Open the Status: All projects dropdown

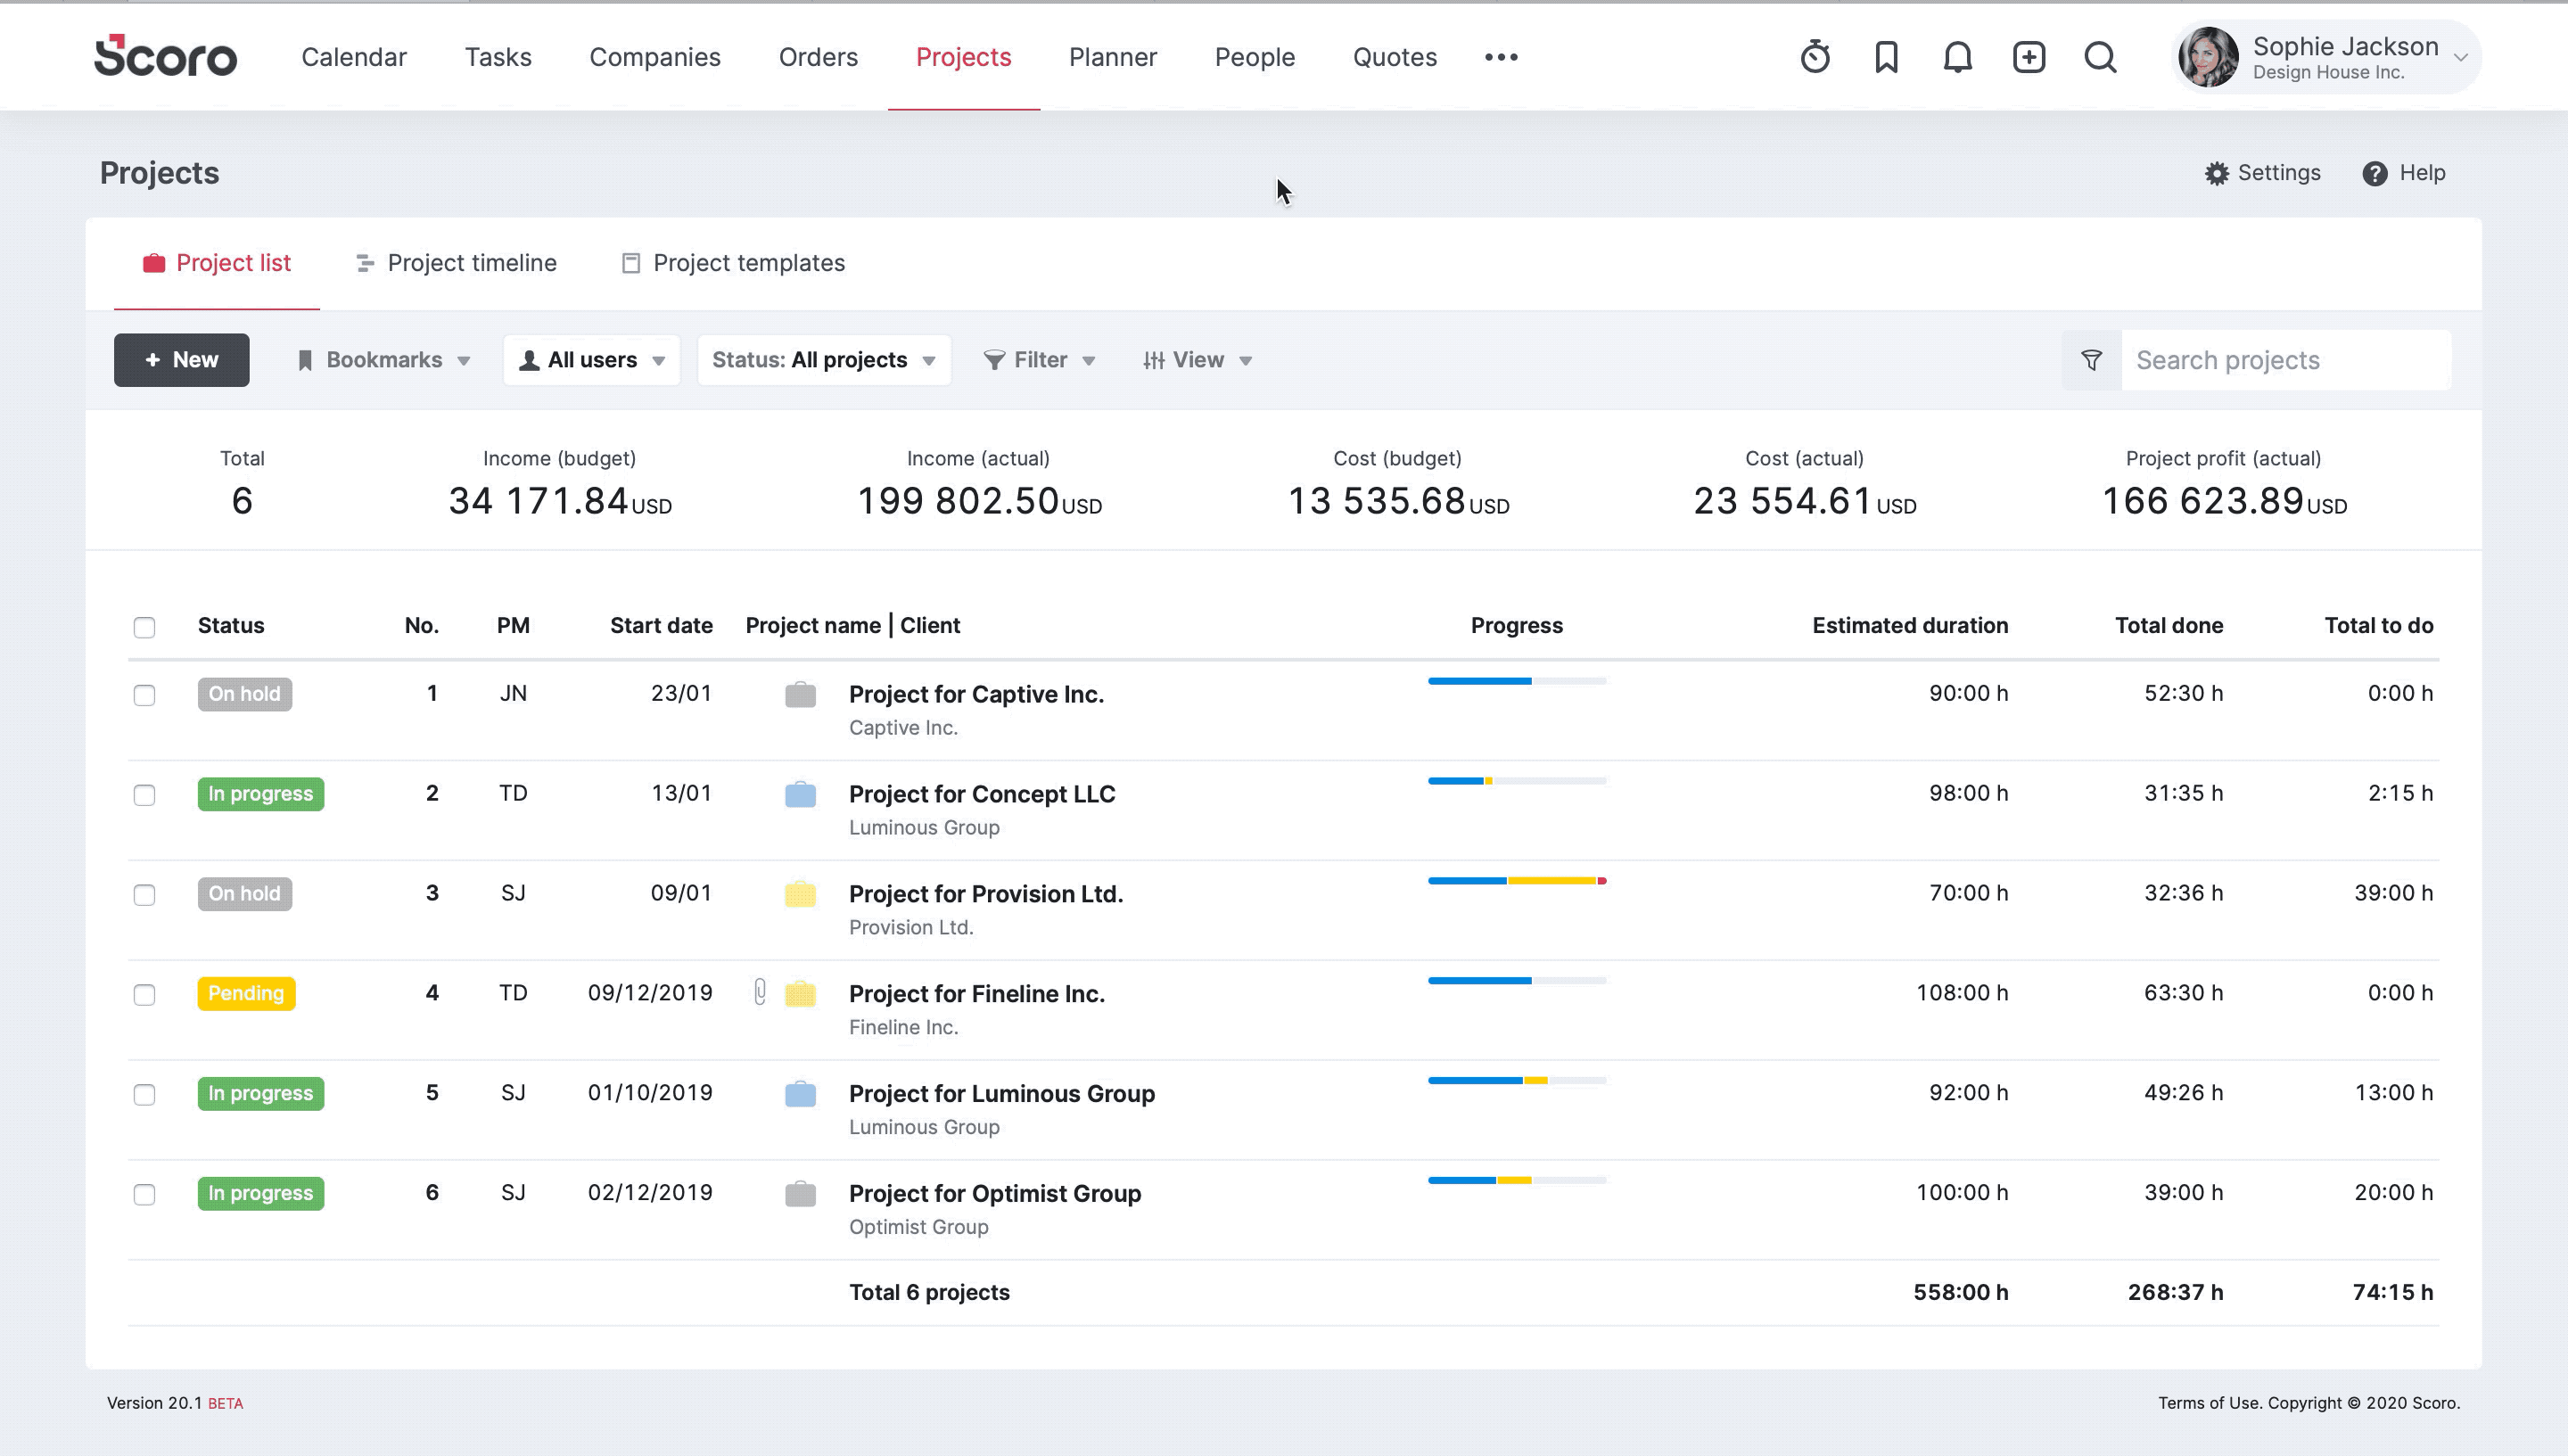pos(824,360)
